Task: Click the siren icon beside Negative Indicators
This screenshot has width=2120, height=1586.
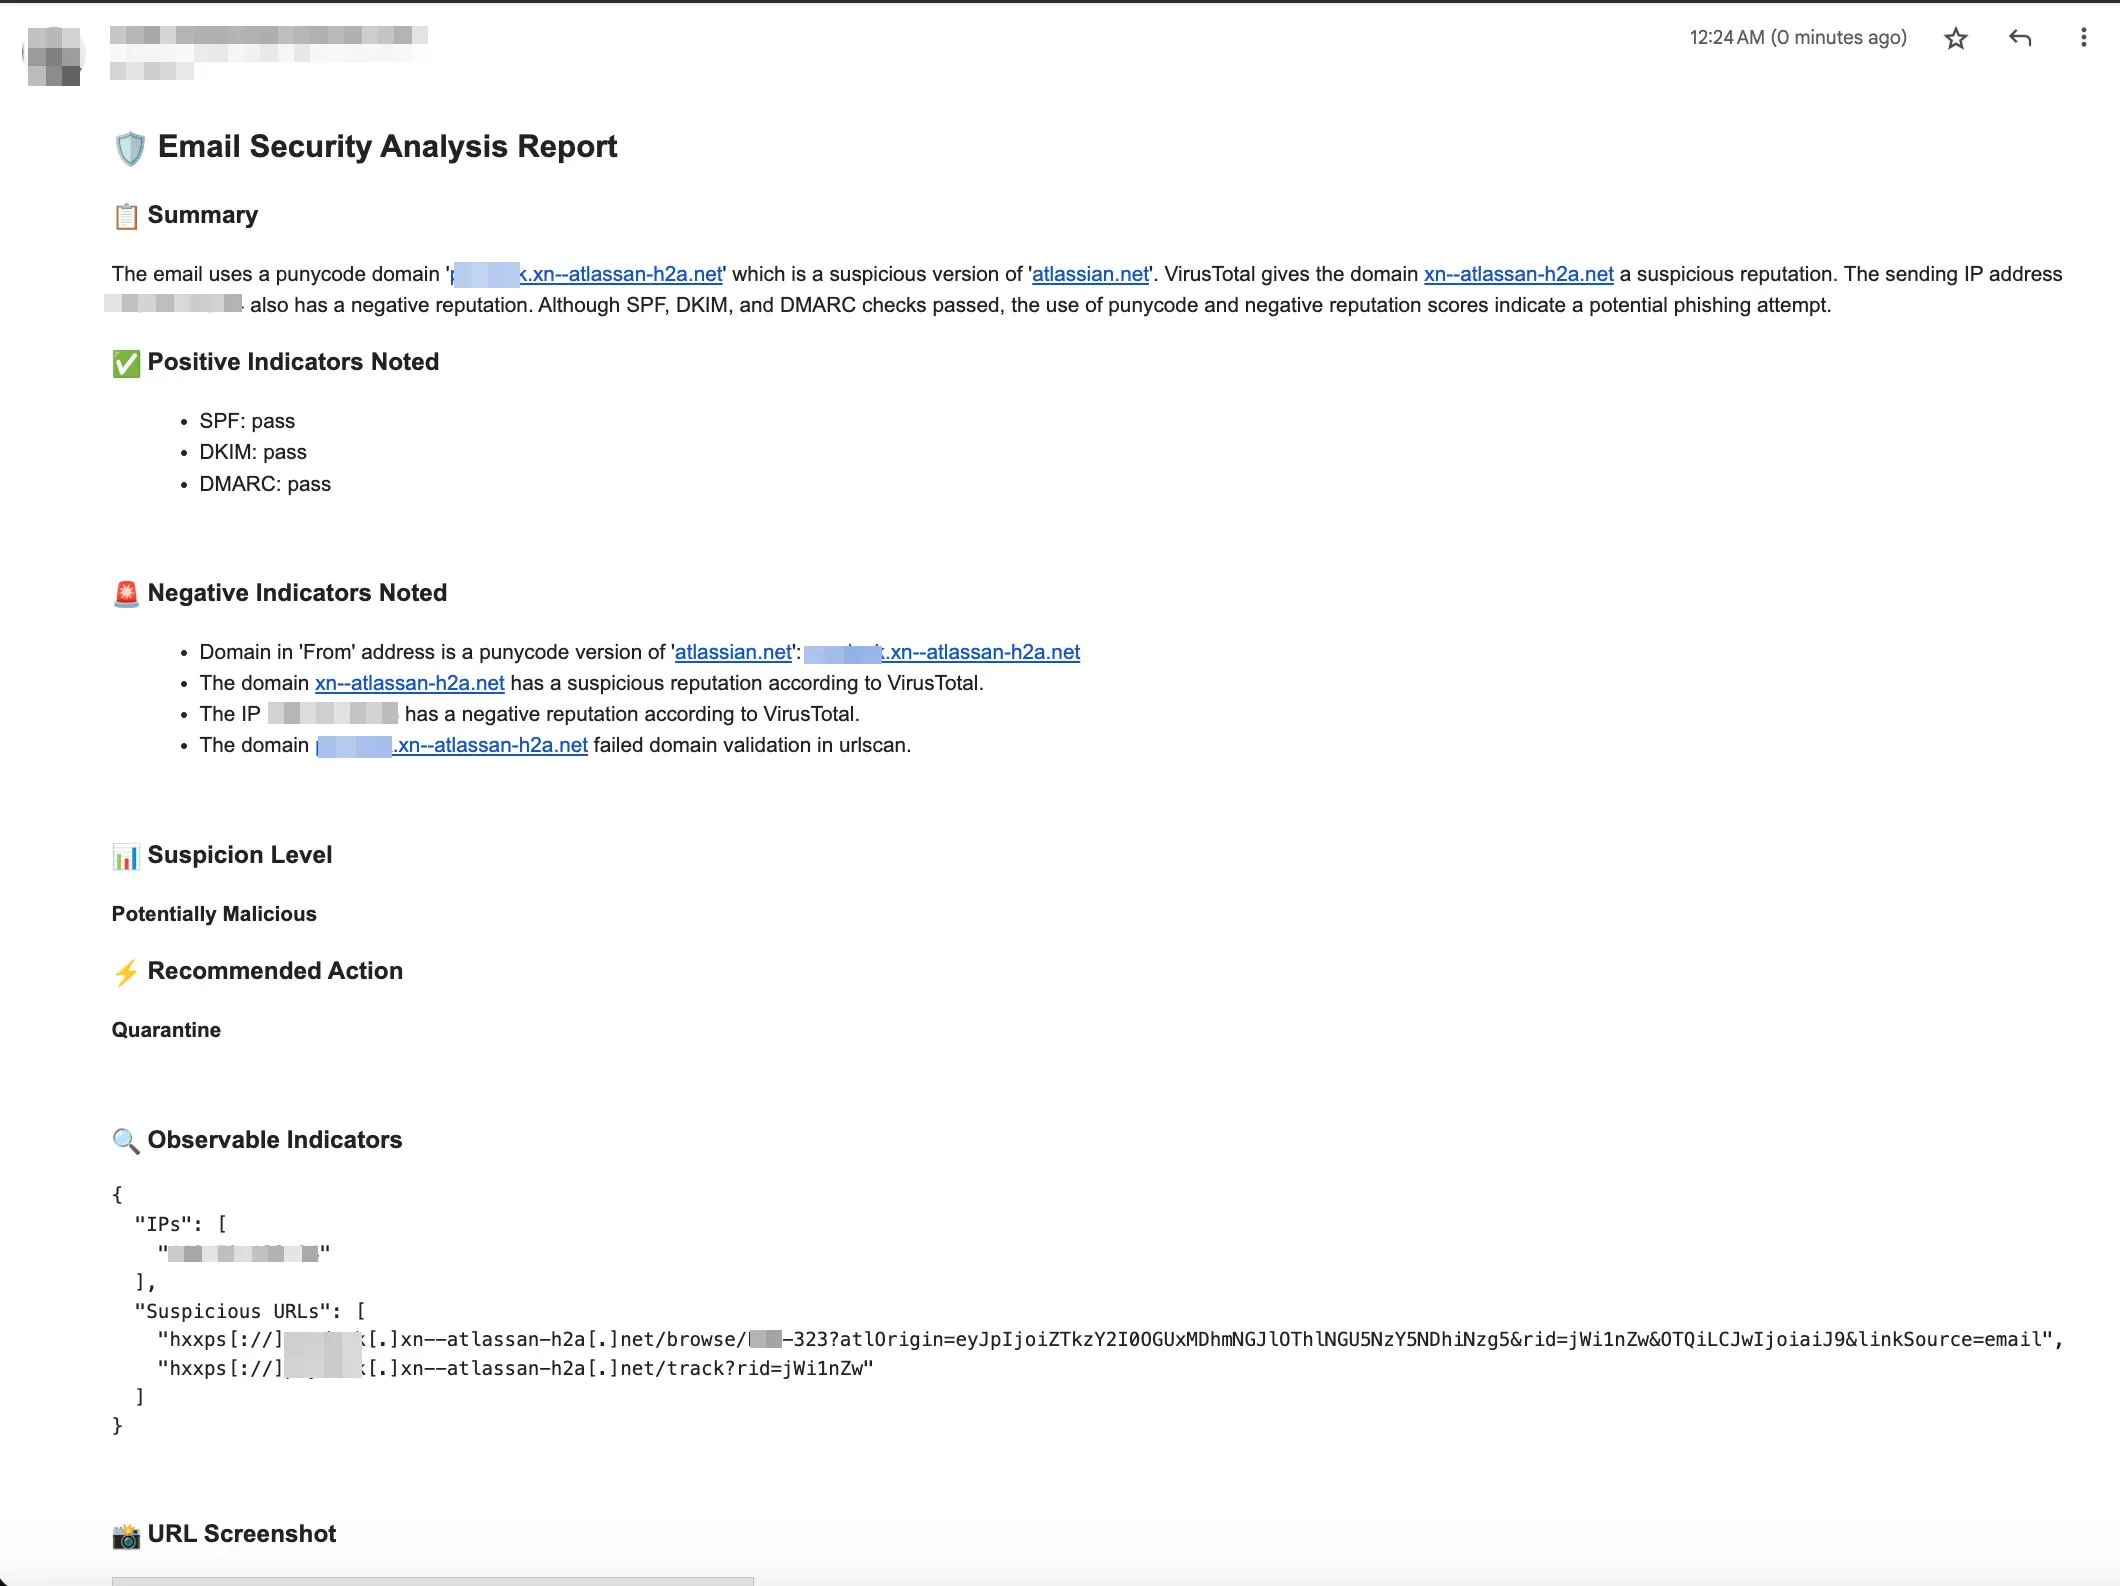Action: click(x=126, y=594)
